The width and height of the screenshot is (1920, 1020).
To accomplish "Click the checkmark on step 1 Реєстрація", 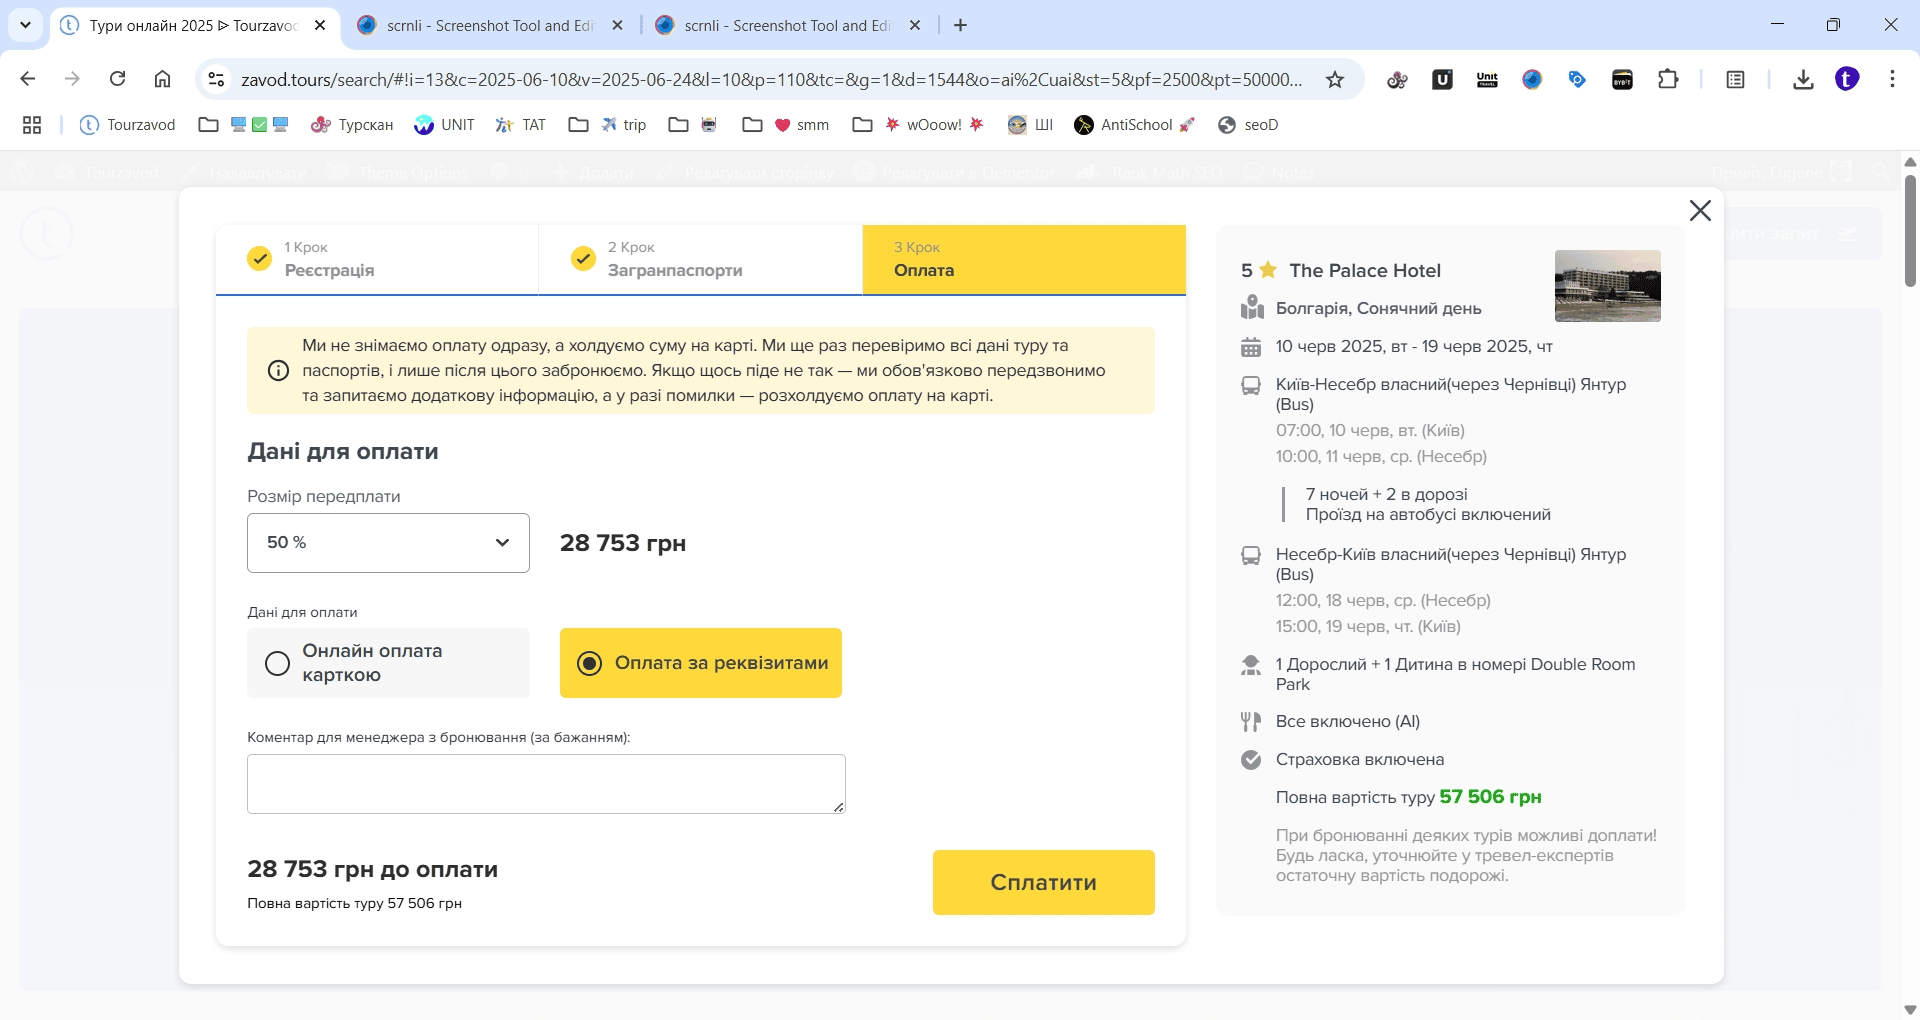I will (259, 259).
